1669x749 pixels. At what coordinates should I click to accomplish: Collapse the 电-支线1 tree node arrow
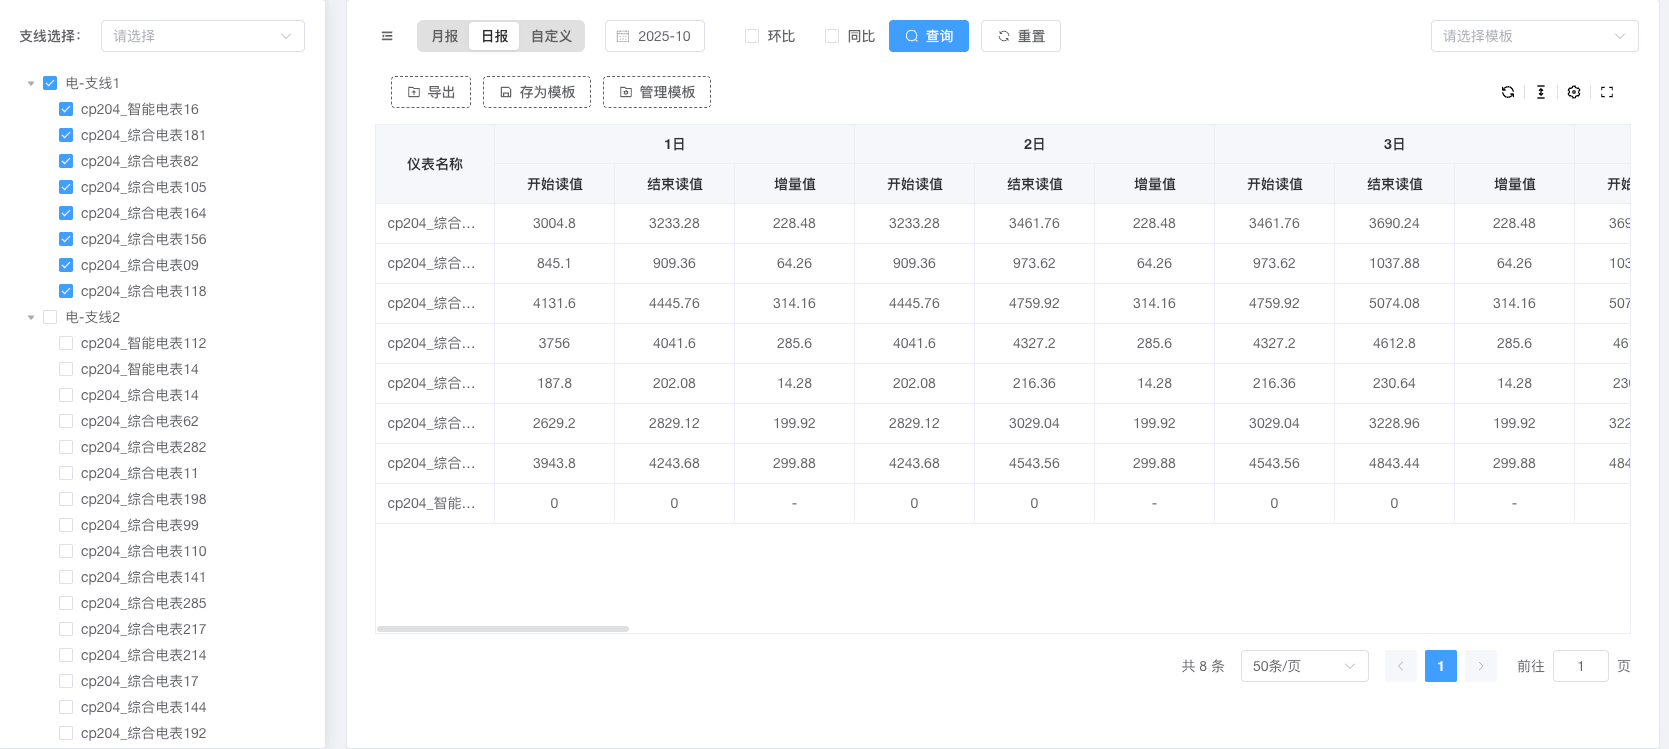tap(31, 83)
